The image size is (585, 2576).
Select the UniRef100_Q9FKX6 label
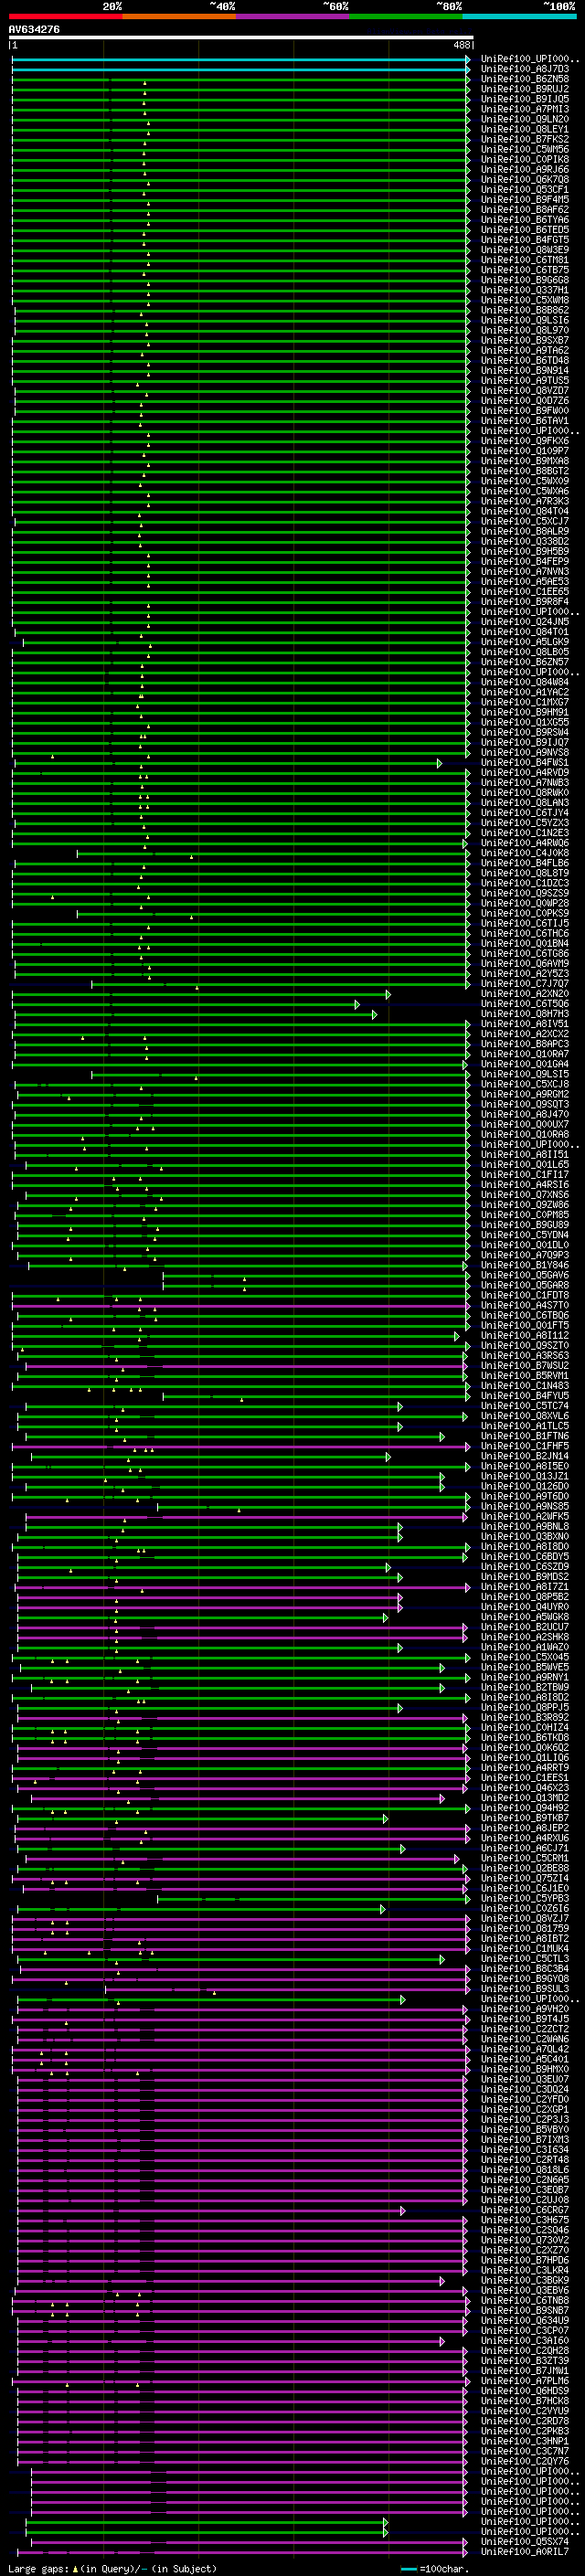click(x=525, y=441)
